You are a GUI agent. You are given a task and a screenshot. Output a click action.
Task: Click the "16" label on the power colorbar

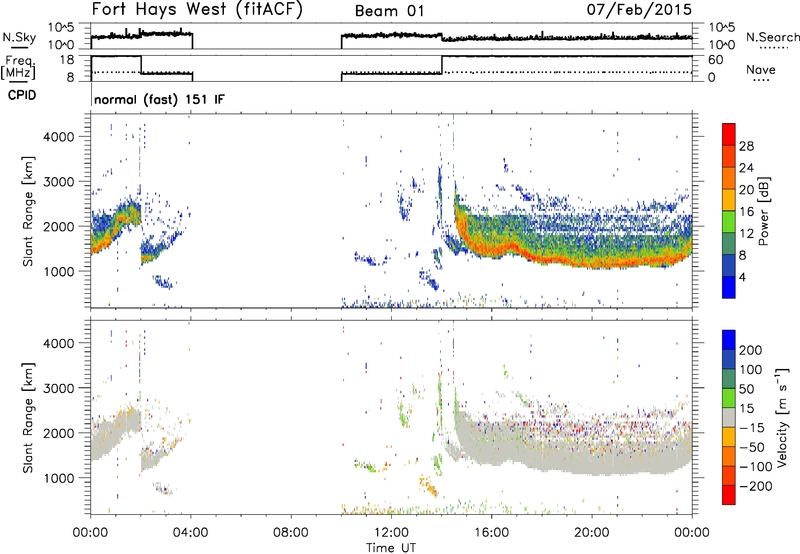click(x=746, y=212)
